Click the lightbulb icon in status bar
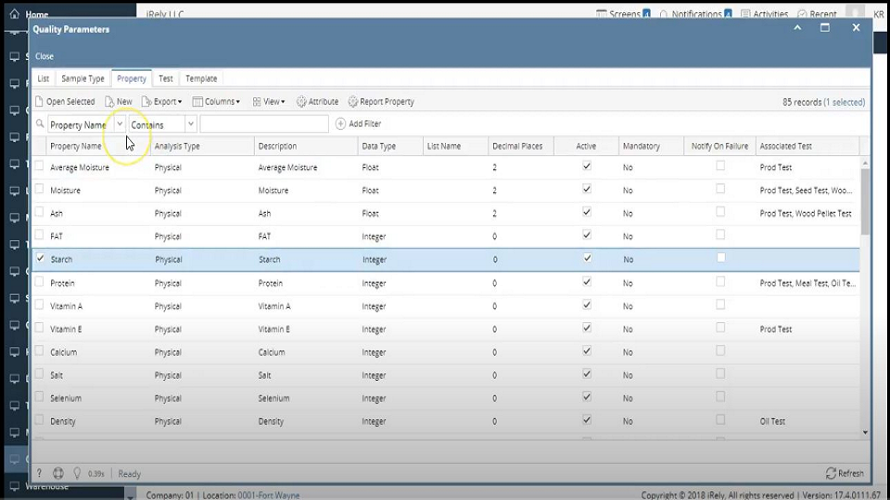This screenshot has width=890, height=500. tap(77, 473)
